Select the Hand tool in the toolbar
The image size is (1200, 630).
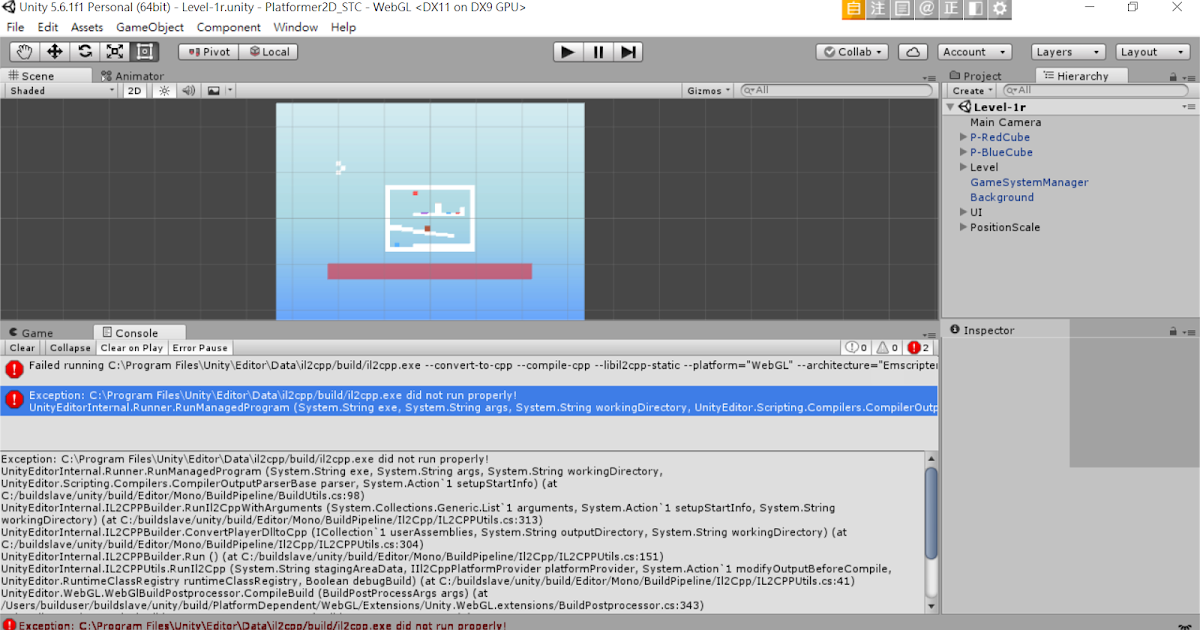click(23, 51)
